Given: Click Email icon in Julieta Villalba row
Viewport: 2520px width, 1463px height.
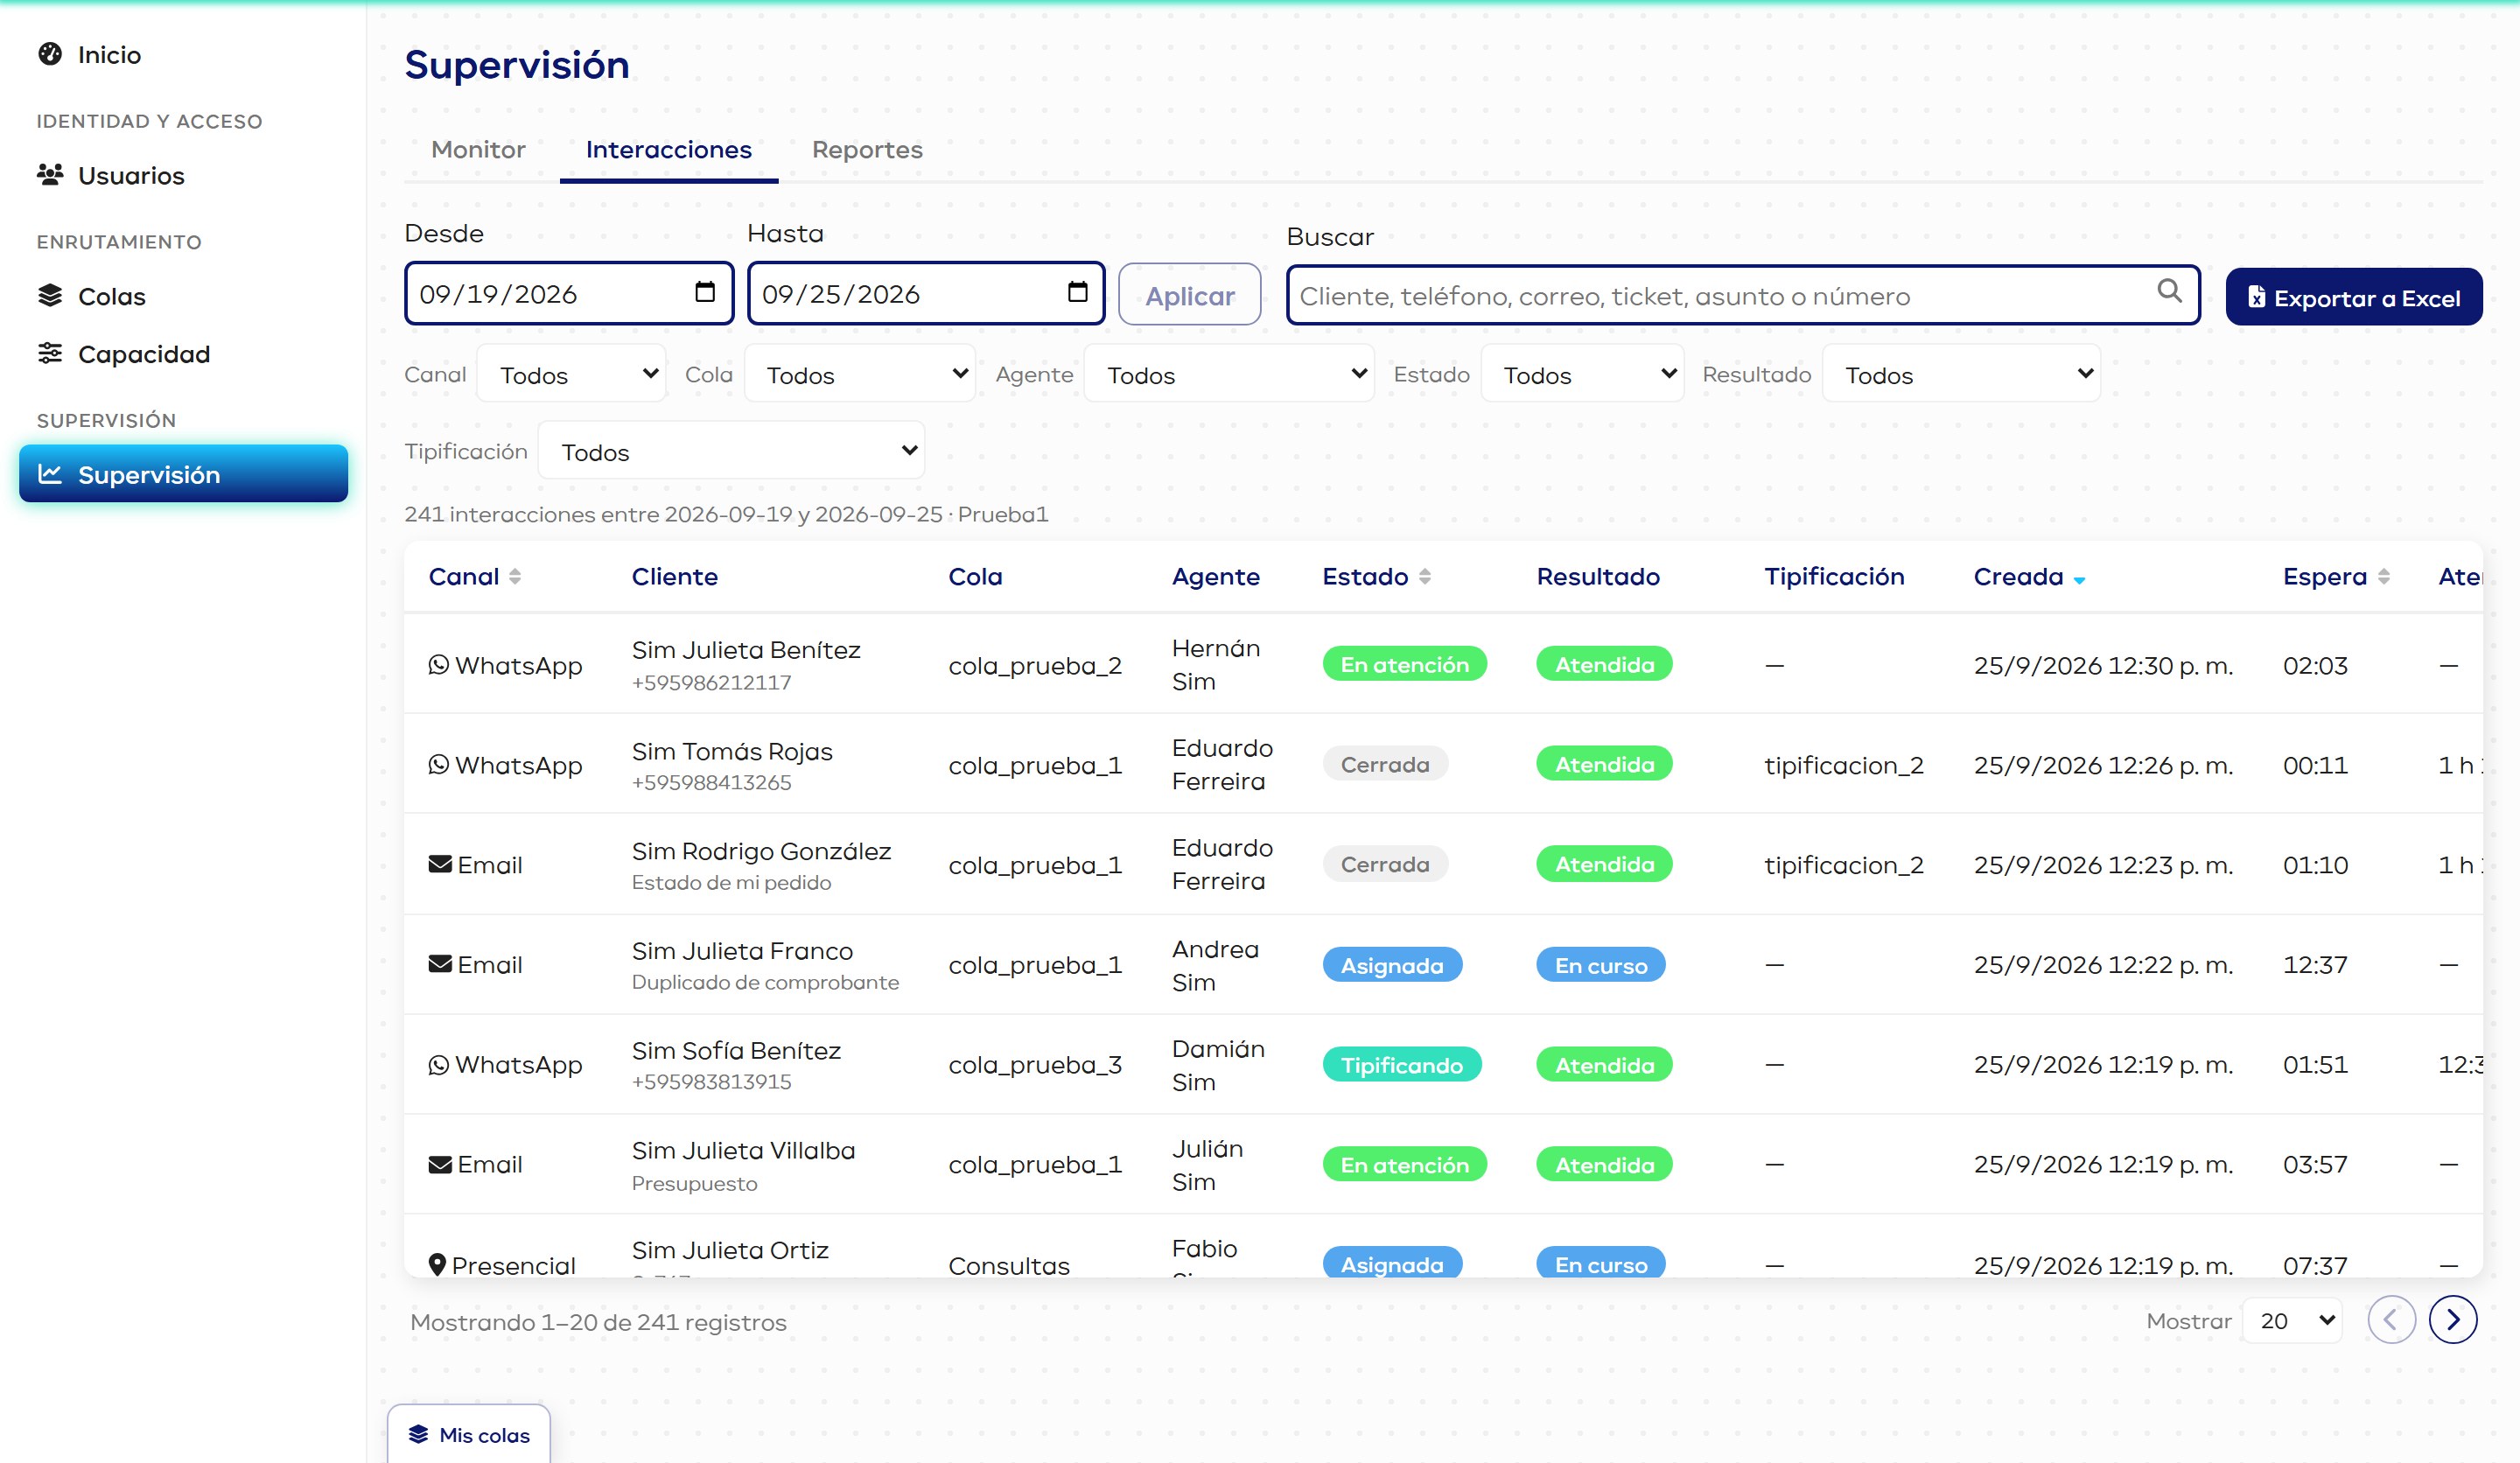Looking at the screenshot, I should pyautogui.click(x=440, y=1164).
